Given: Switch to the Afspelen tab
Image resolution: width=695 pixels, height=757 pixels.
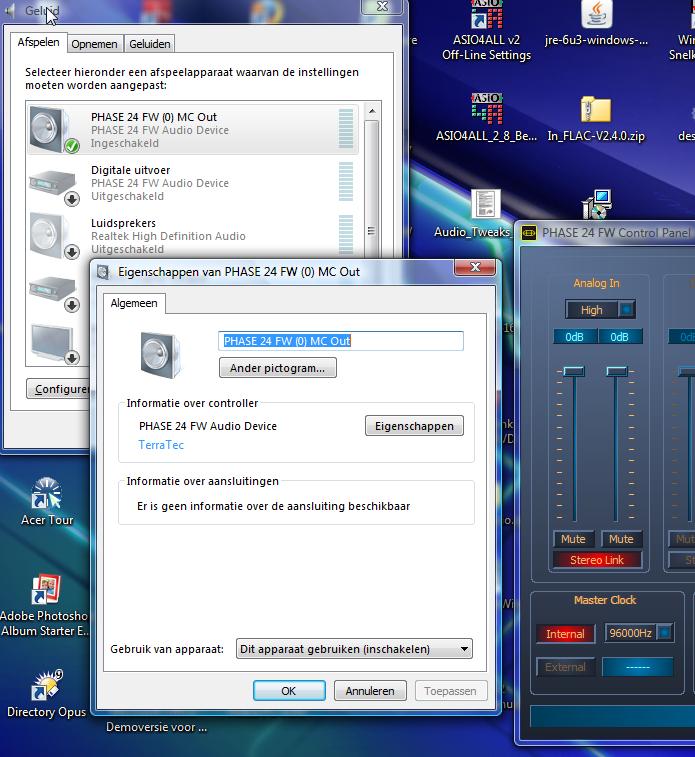Looking at the screenshot, I should (39, 42).
